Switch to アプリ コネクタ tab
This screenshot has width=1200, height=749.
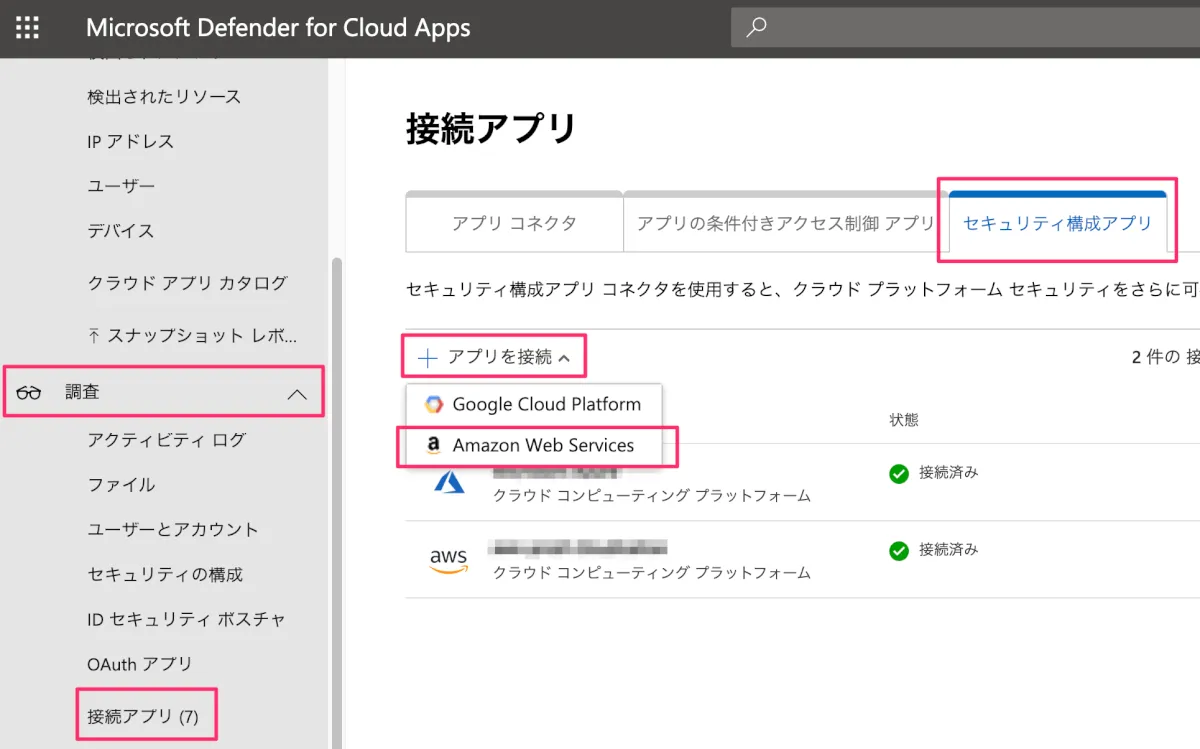click(514, 224)
